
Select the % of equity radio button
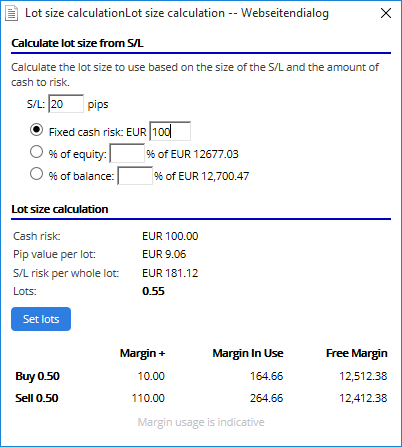(36, 152)
